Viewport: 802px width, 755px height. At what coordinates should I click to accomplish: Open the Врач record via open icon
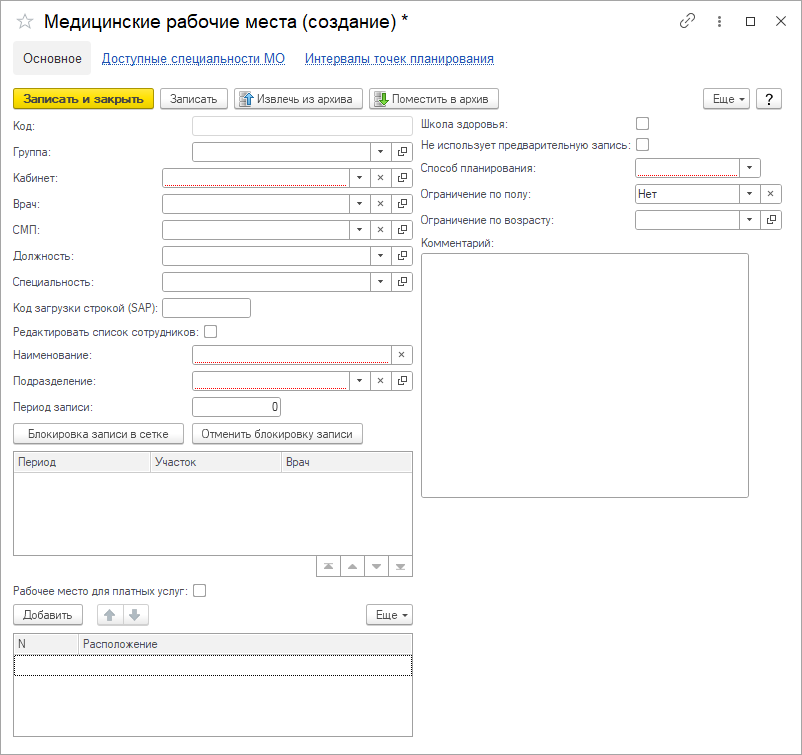(402, 204)
